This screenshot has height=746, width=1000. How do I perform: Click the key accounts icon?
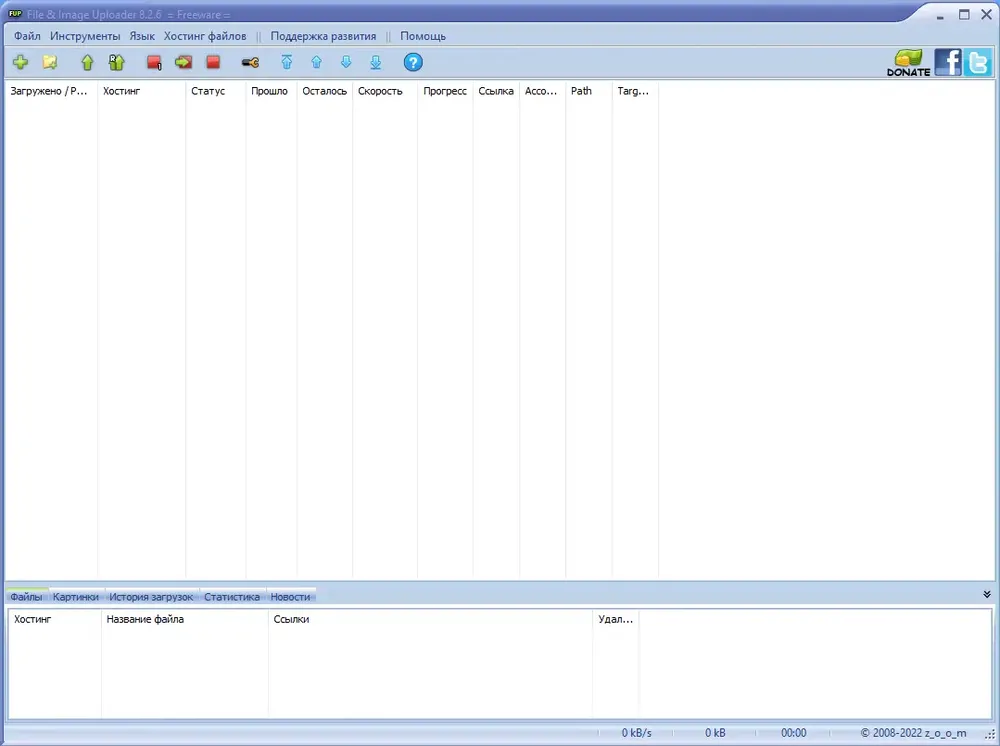point(251,62)
